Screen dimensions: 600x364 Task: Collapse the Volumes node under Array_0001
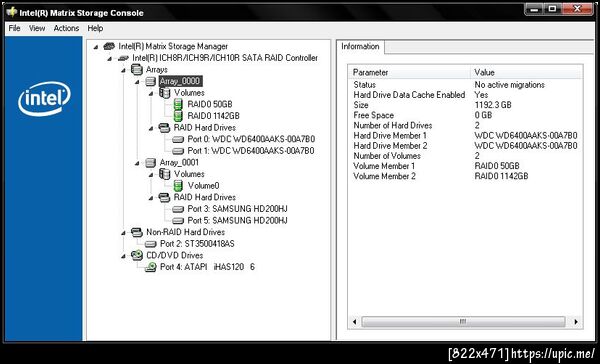pyautogui.click(x=151, y=175)
